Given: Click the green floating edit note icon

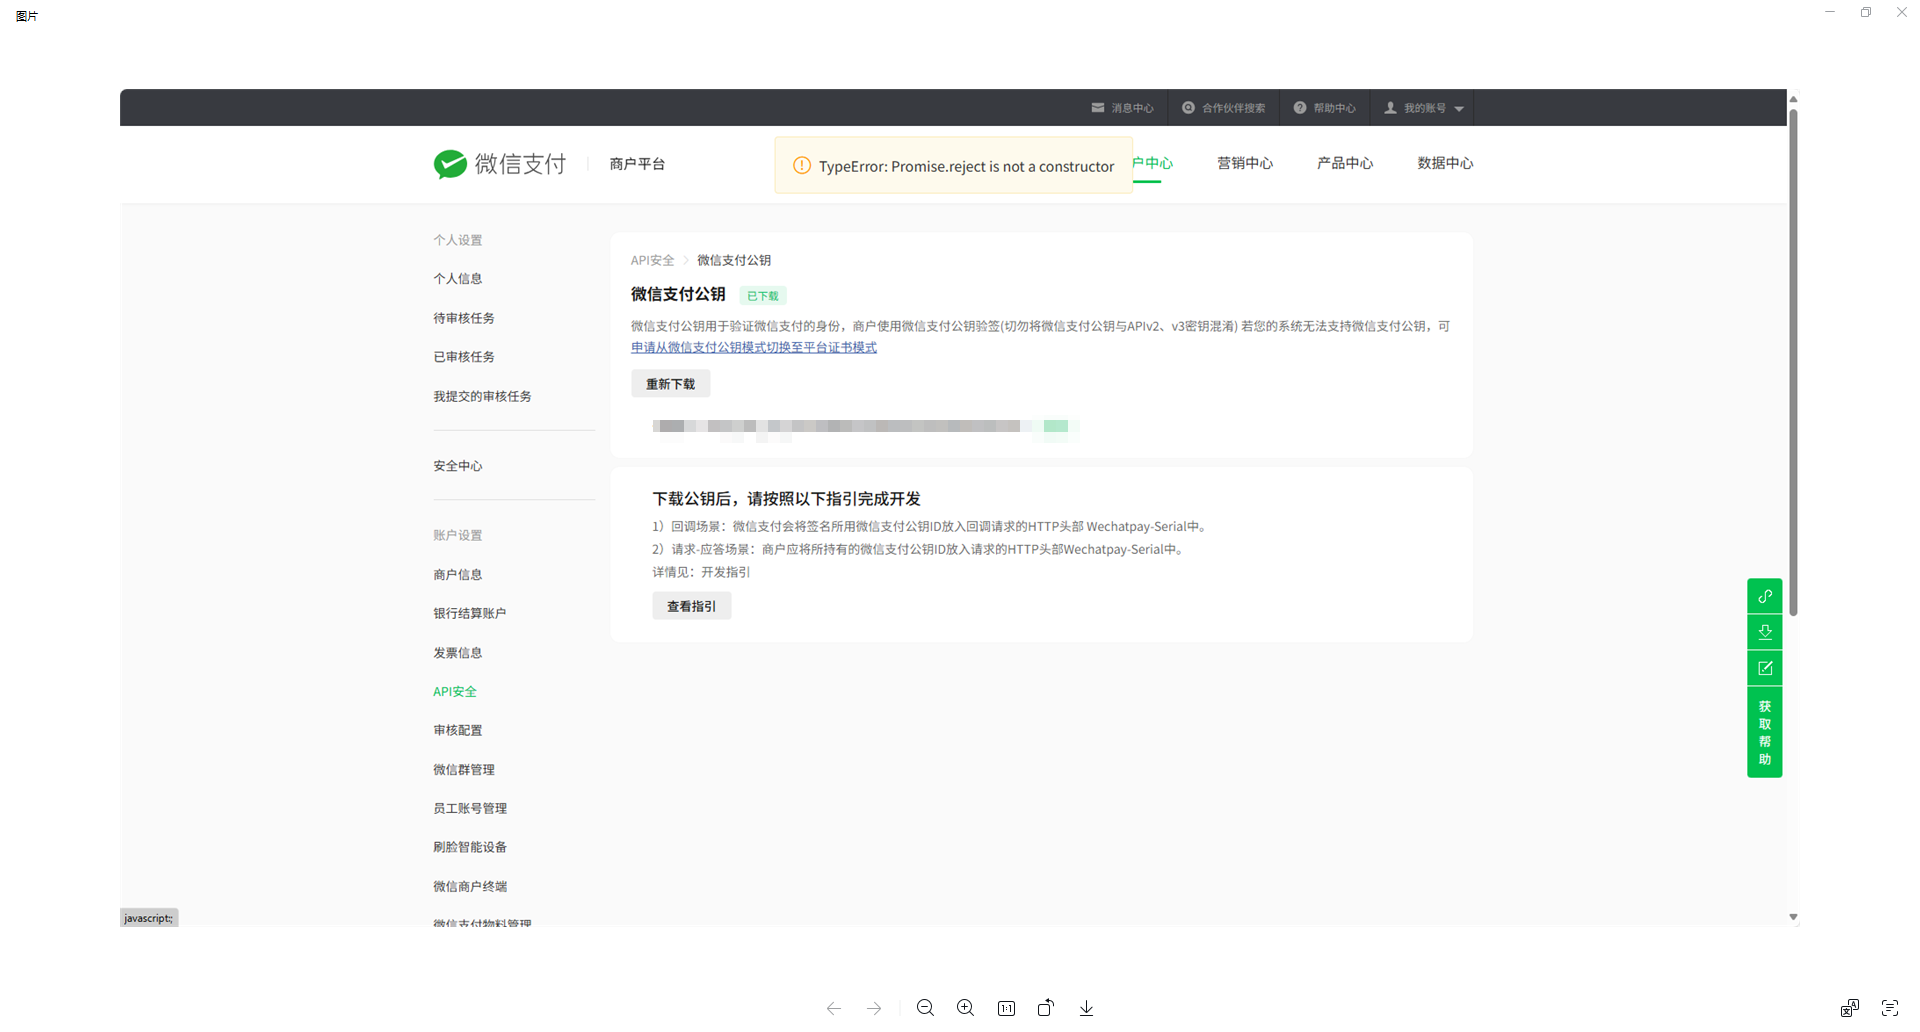Looking at the screenshot, I should coord(1765,668).
